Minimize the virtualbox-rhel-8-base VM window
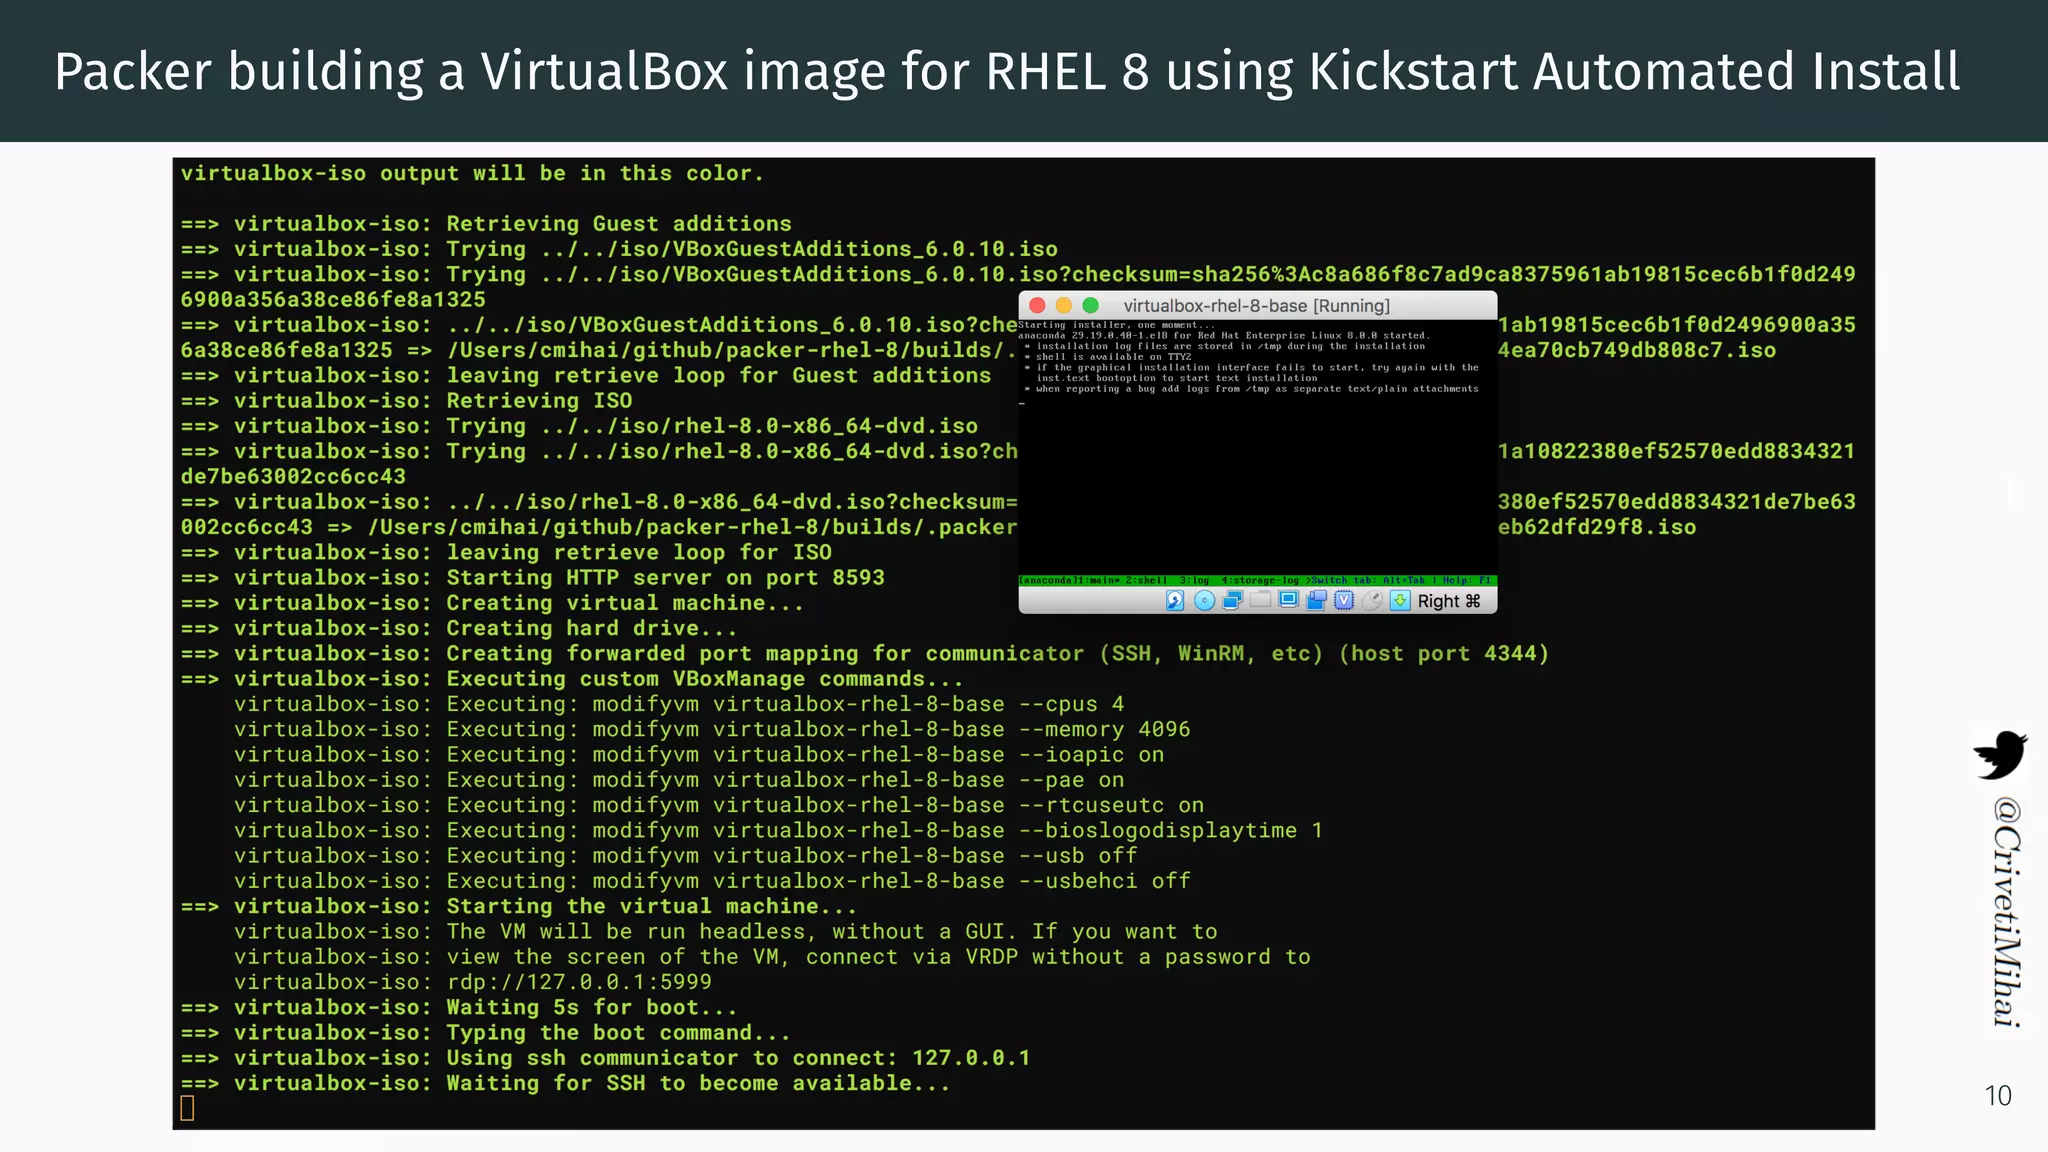Screen dimensions: 2048x1152 coord(1064,305)
